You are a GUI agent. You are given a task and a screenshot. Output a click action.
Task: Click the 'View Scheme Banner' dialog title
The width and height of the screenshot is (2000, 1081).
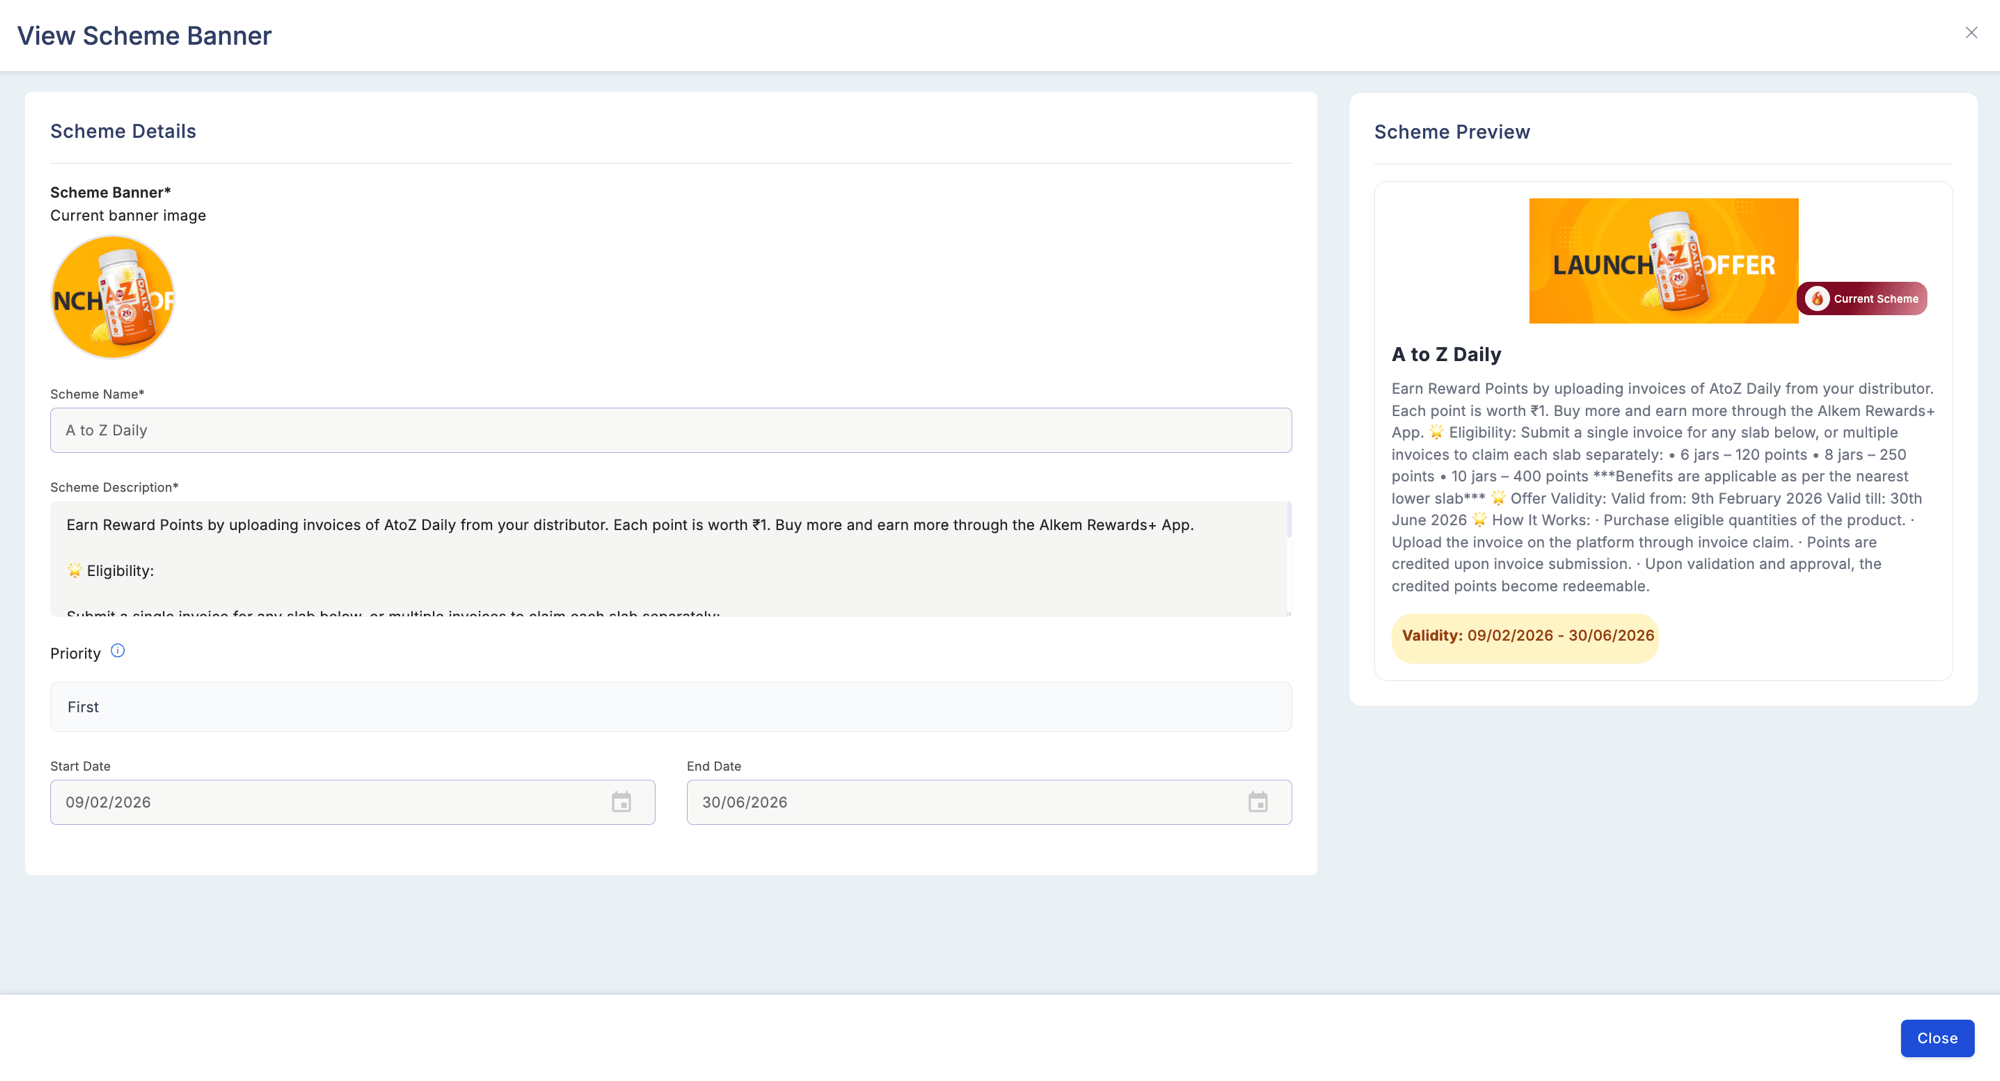[144, 35]
